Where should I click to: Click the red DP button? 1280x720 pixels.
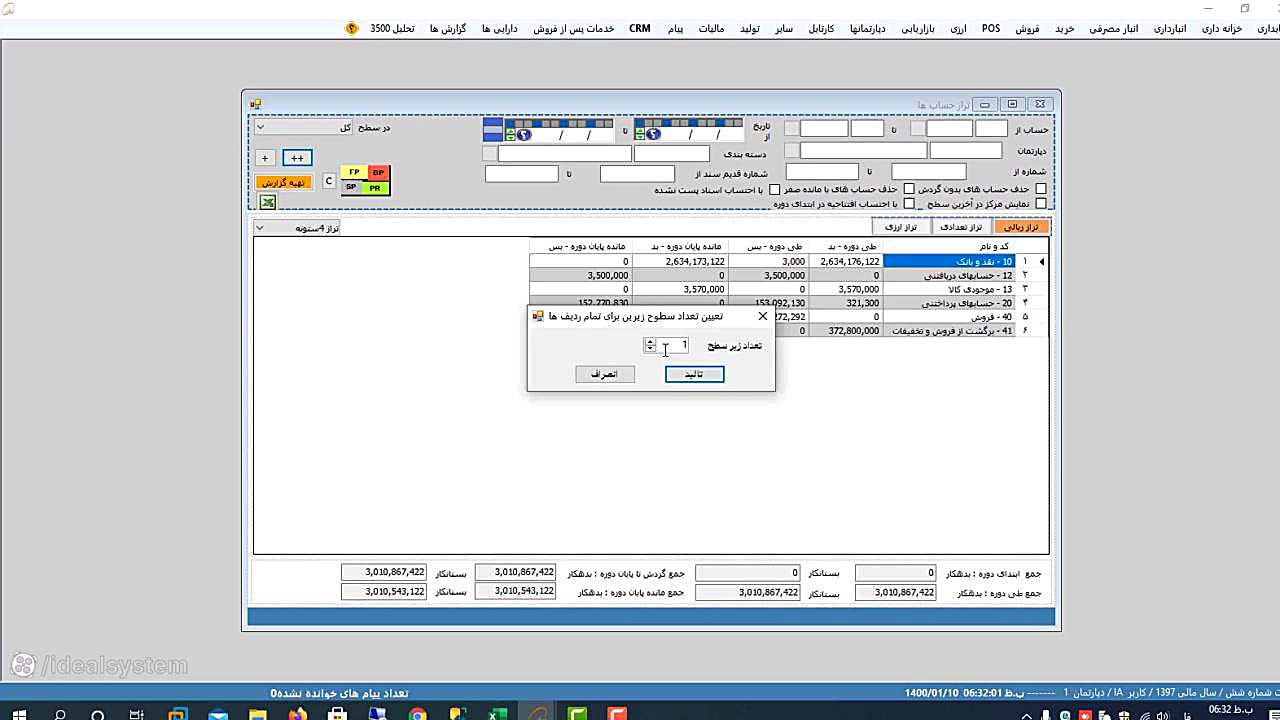click(378, 173)
